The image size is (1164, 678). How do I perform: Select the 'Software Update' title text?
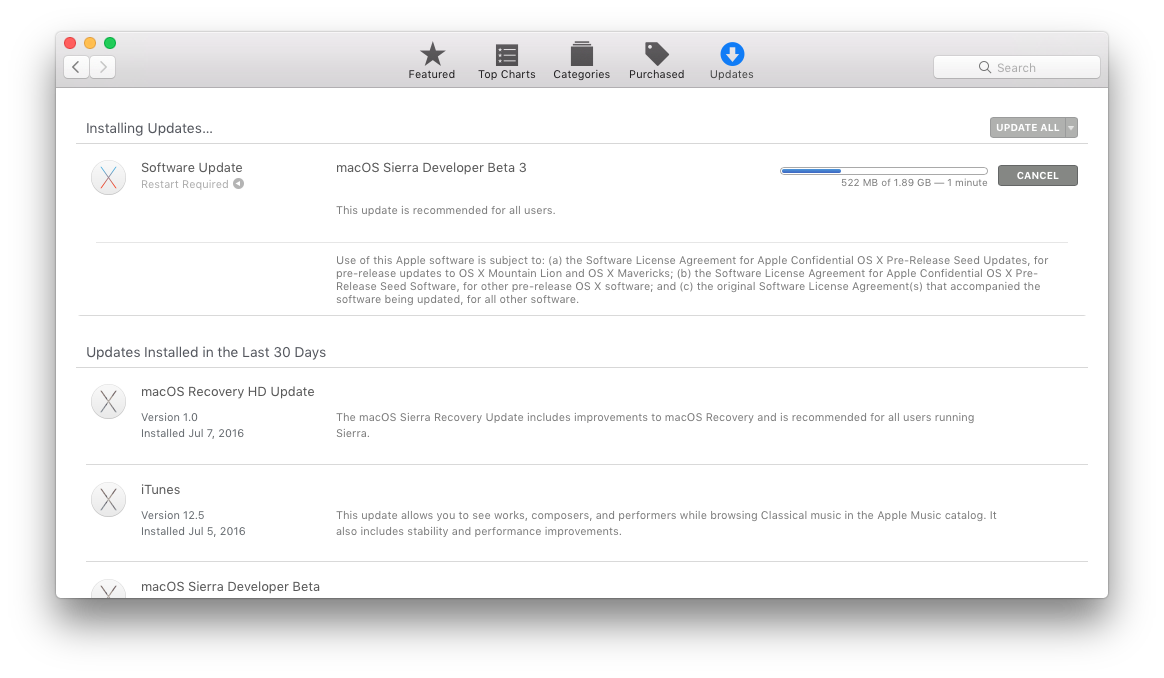click(192, 168)
